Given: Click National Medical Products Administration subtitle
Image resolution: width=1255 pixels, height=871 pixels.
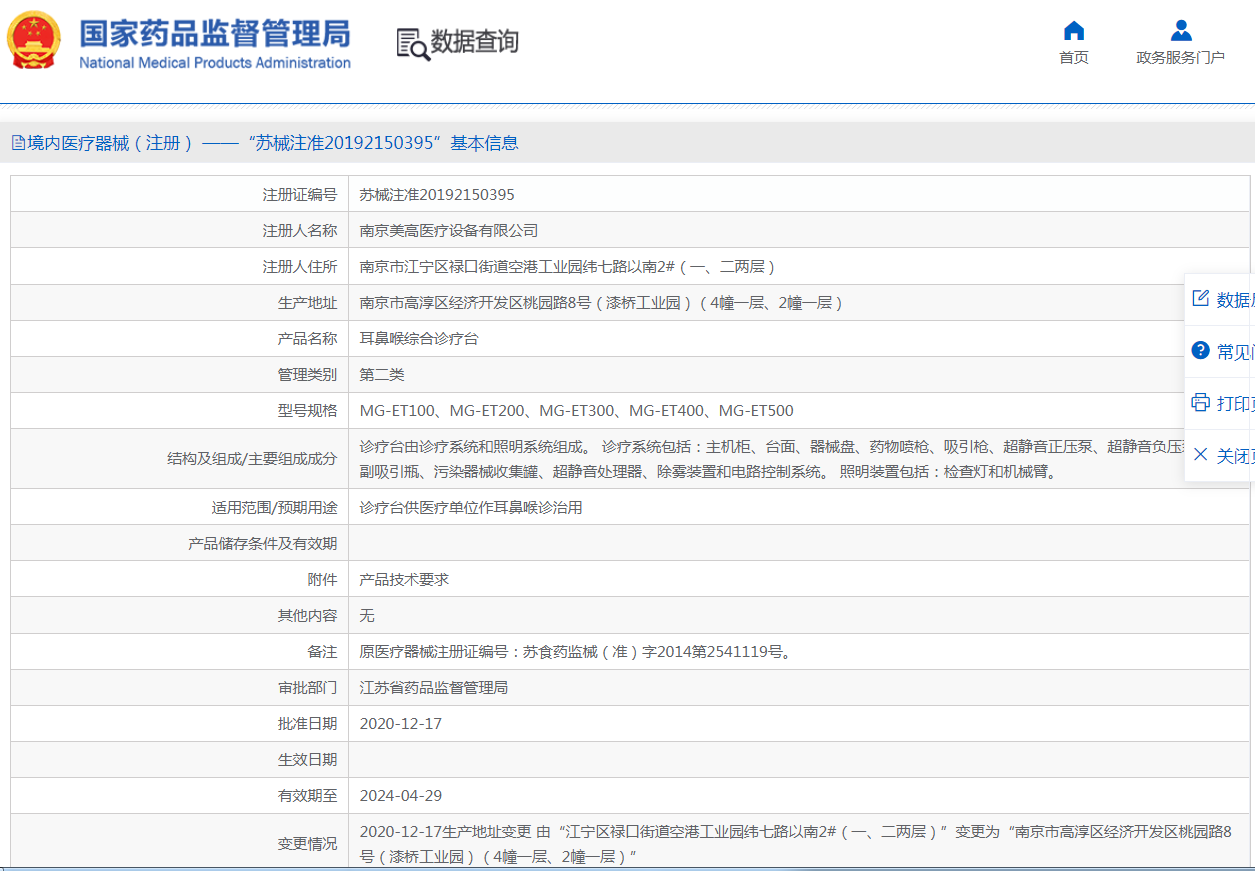Looking at the screenshot, I should [x=215, y=63].
